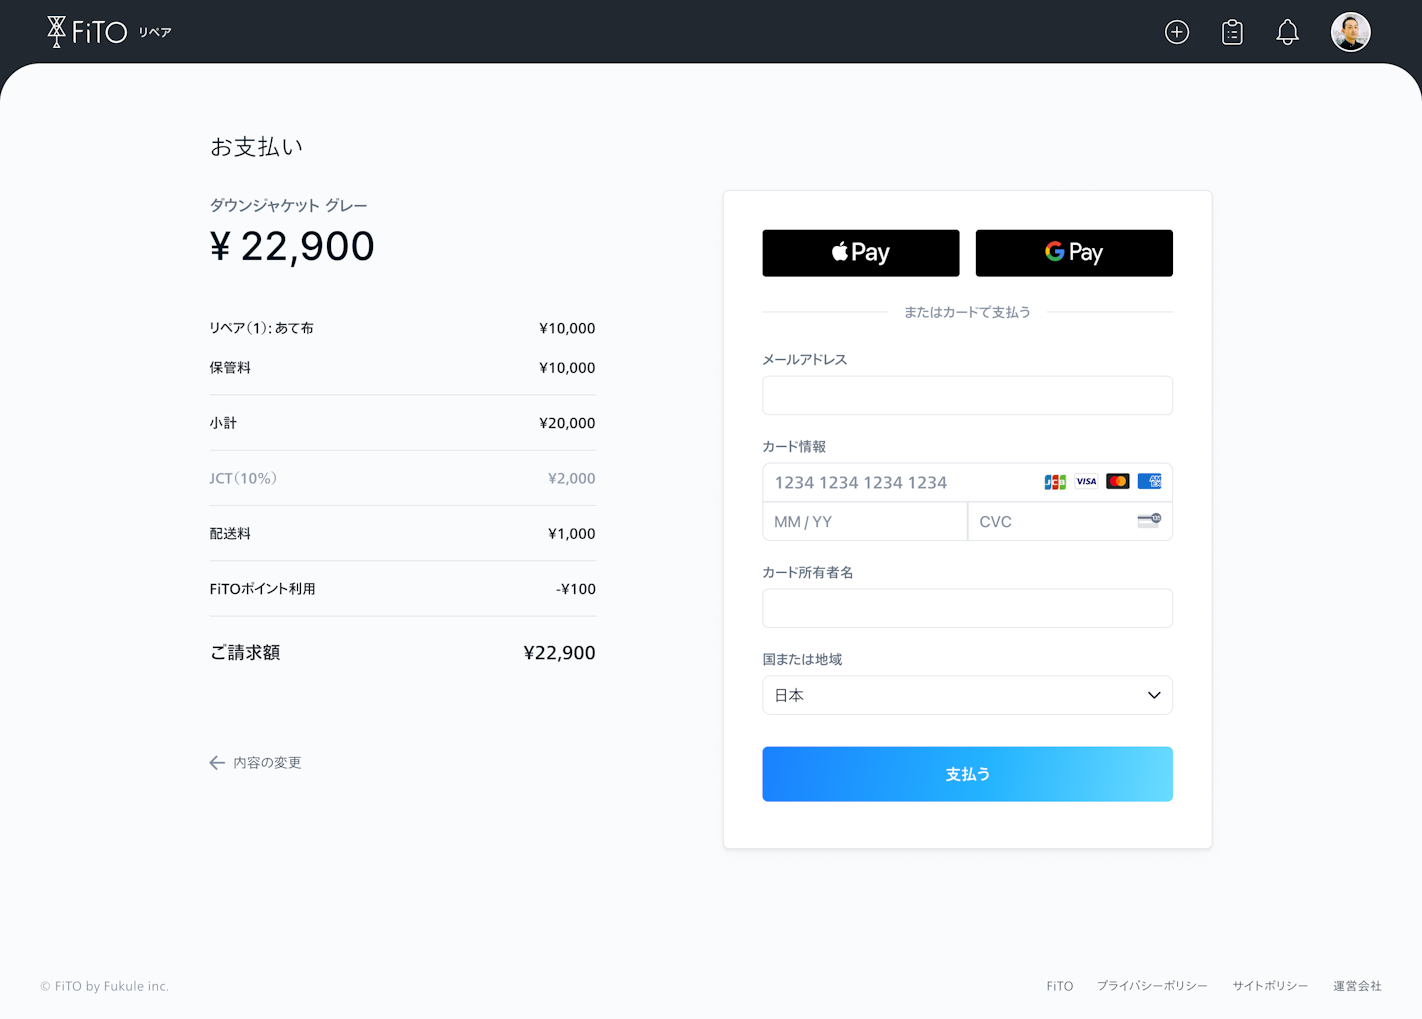Image resolution: width=1422 pixels, height=1019 pixels.
Task: Click the Visa card brand icon
Action: 1086,482
